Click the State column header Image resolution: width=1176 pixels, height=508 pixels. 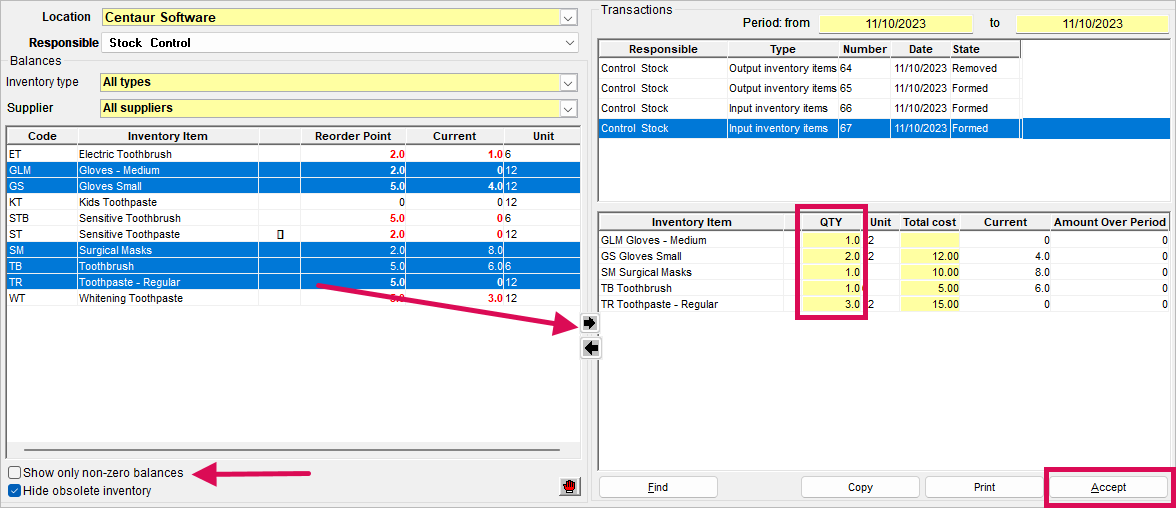click(x=986, y=50)
